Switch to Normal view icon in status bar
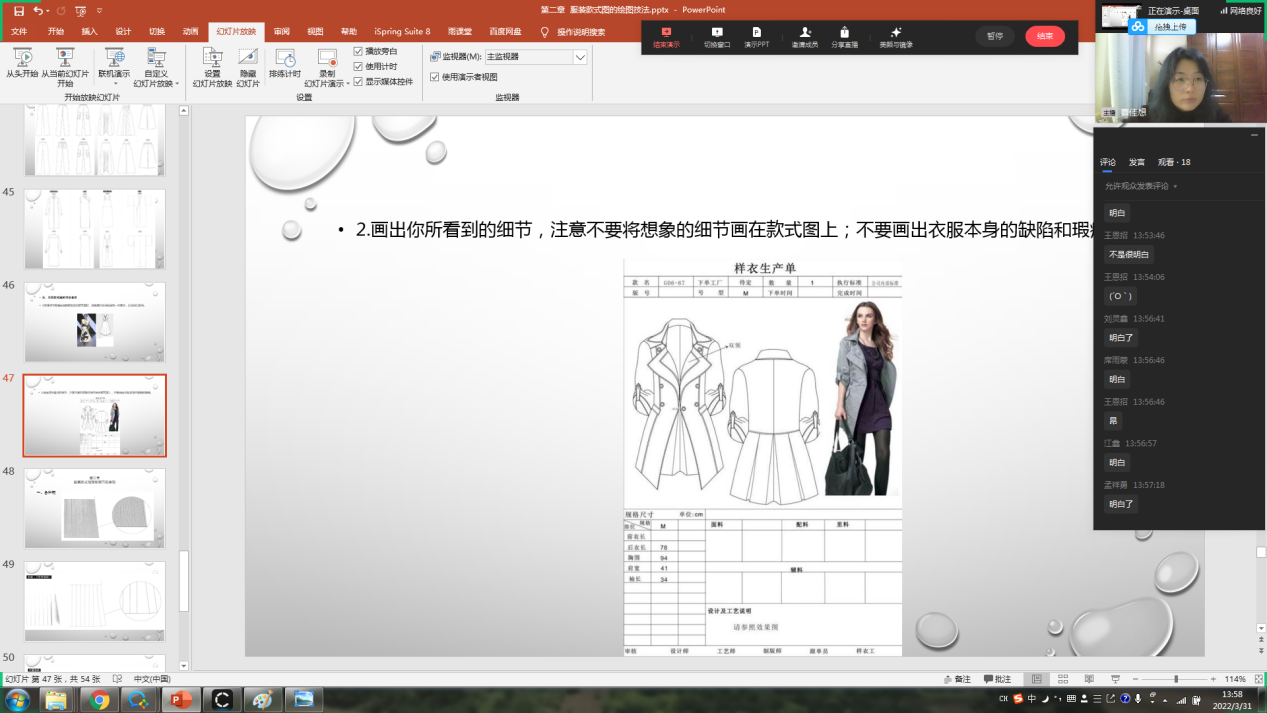This screenshot has height=713, width=1267. tap(1036, 679)
